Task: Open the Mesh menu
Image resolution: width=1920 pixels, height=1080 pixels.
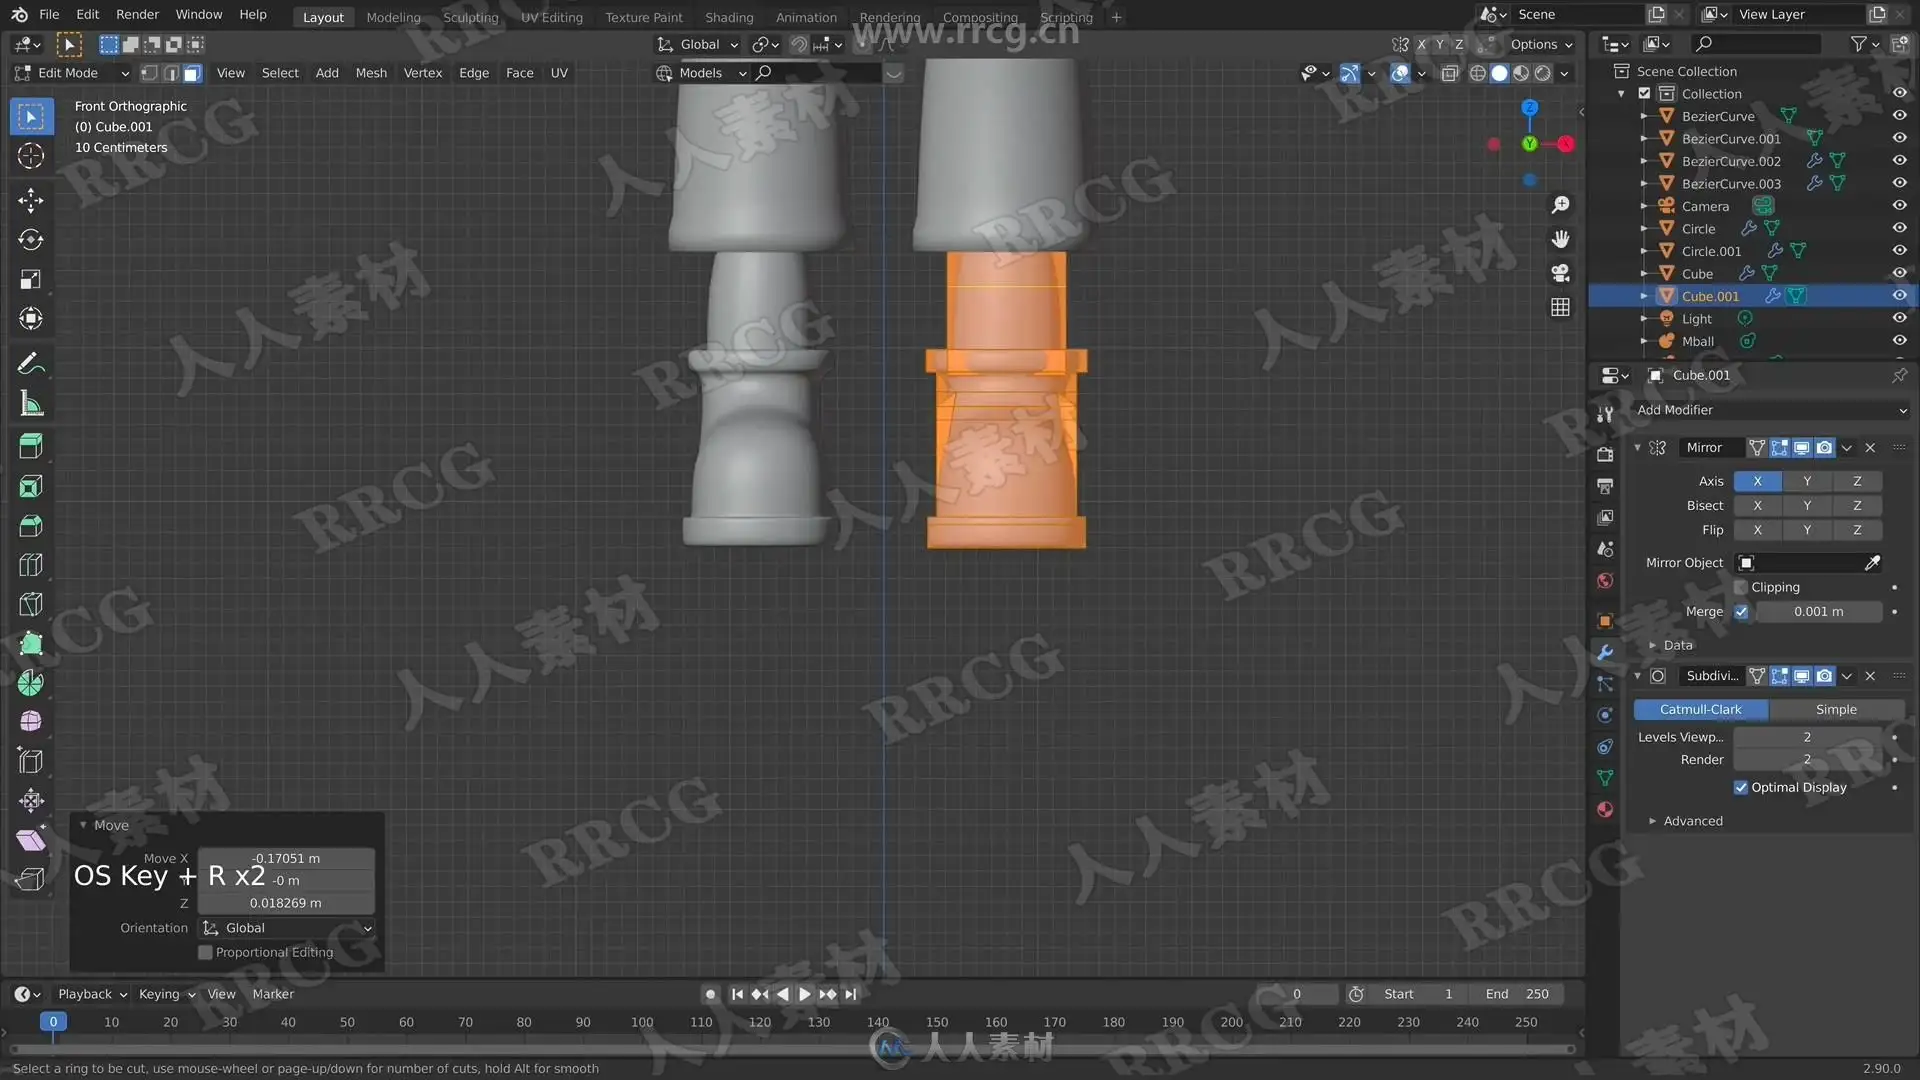Action: pos(371,73)
